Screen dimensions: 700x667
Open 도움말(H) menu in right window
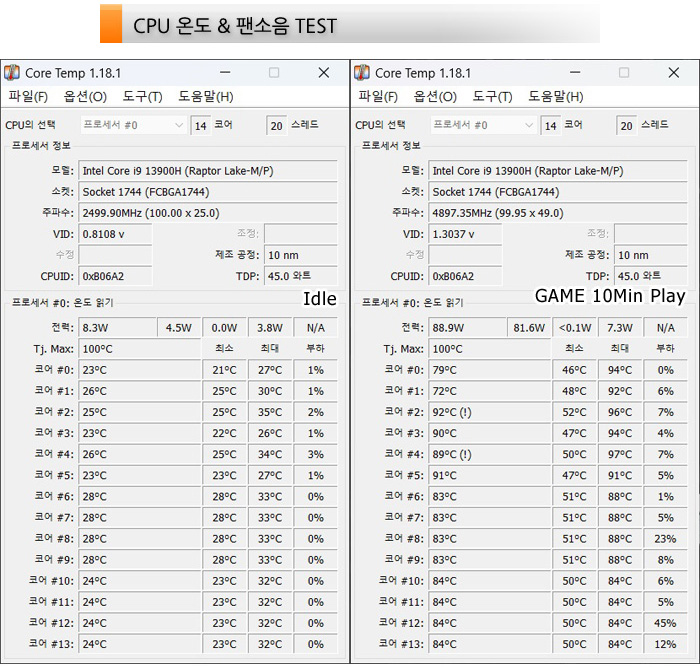coord(556,96)
